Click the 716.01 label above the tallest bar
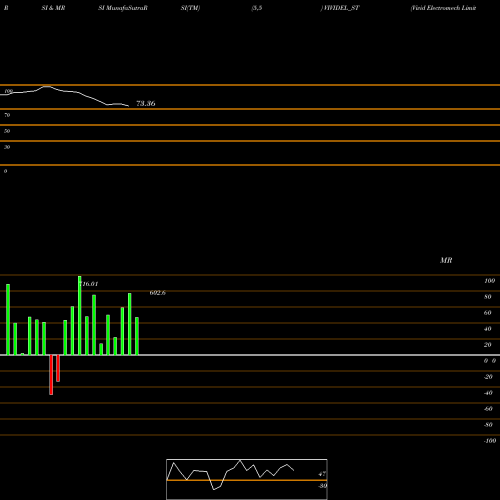This screenshot has height=500, width=500. coord(90,284)
